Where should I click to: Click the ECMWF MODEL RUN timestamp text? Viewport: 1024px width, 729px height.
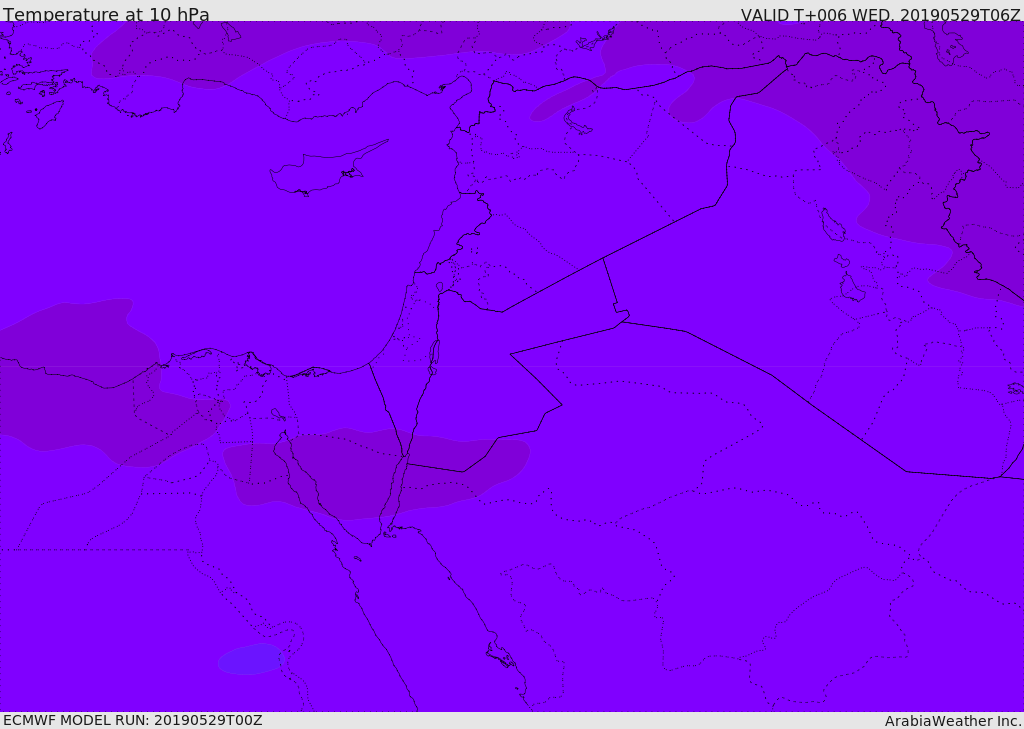[132, 720]
